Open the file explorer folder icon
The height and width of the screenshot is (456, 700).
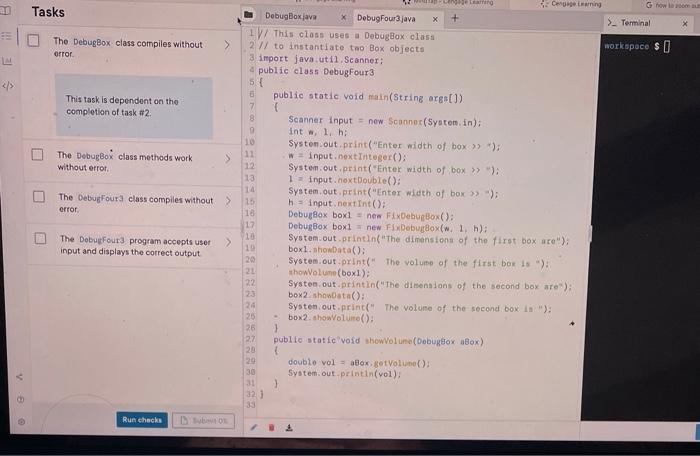pyautogui.click(x=249, y=15)
